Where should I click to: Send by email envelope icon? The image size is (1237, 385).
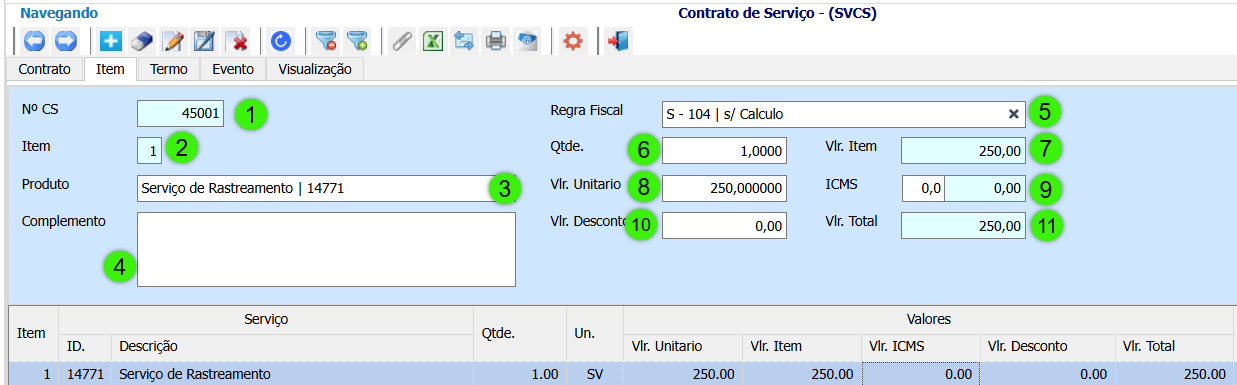click(527, 41)
